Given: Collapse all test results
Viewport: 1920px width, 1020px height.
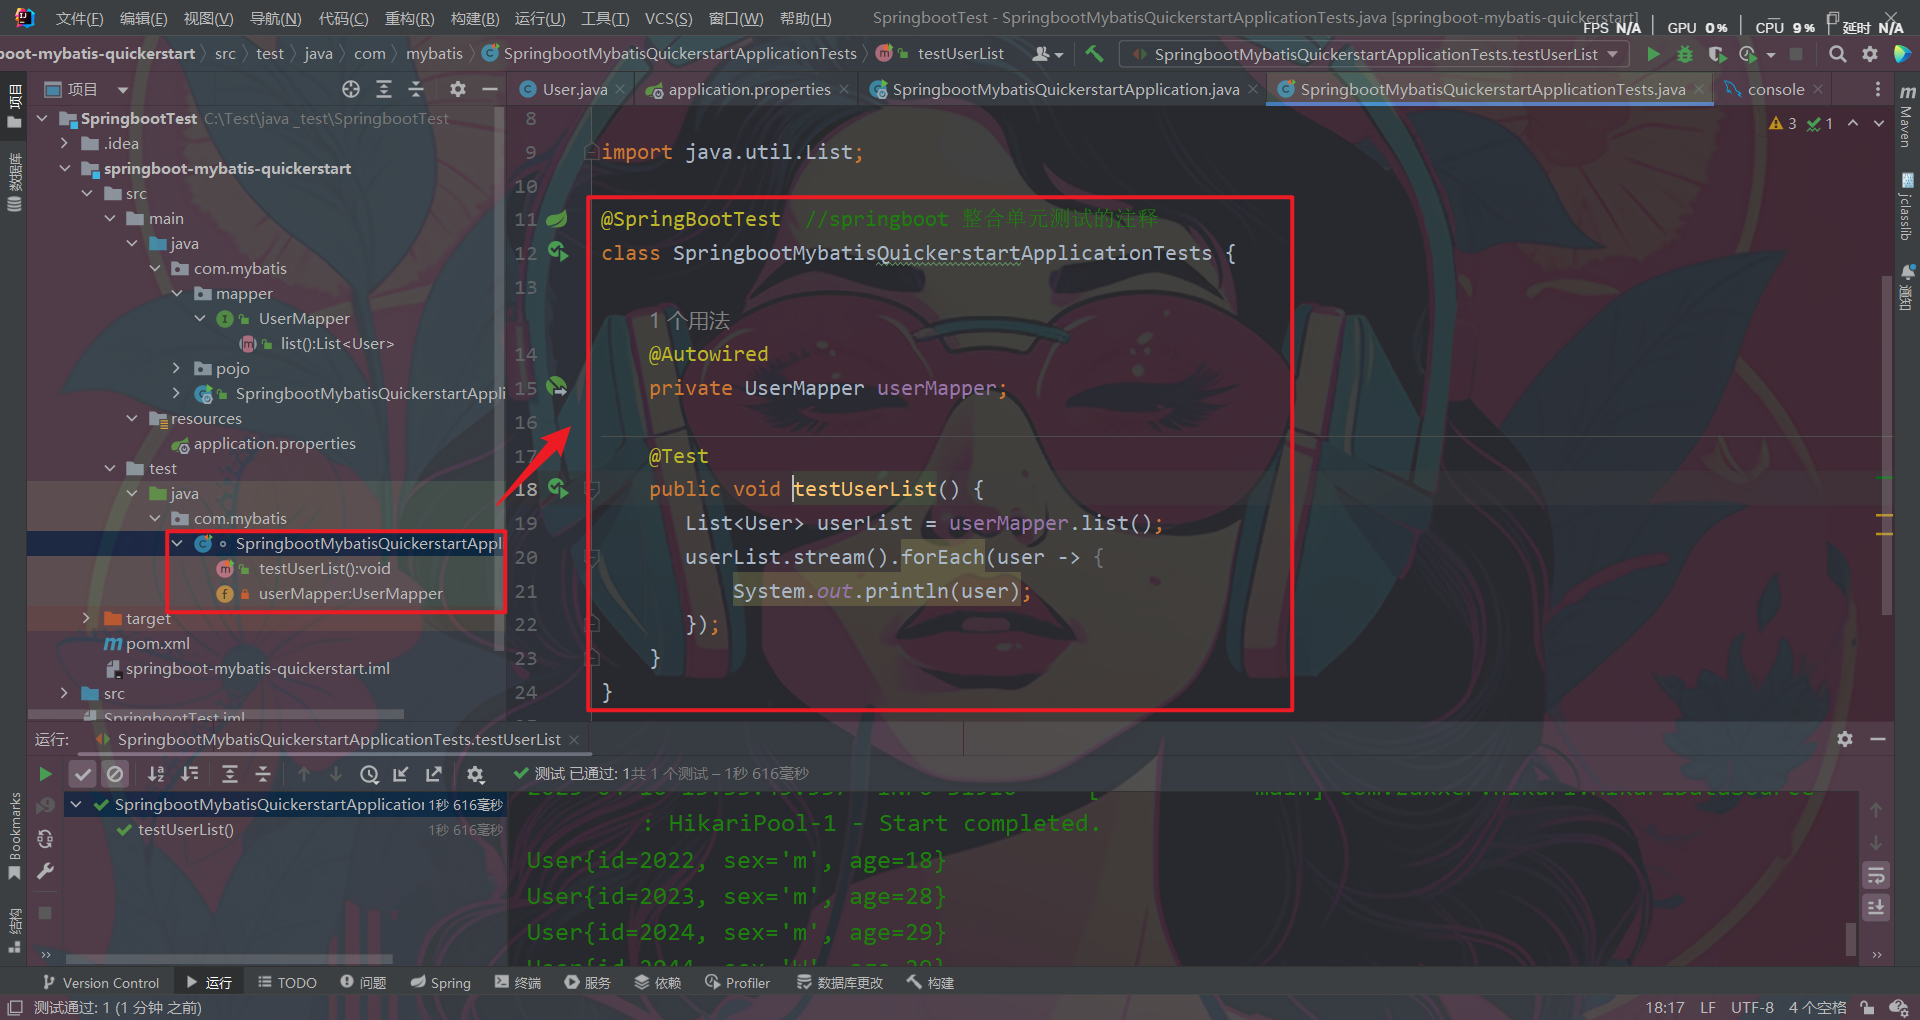Looking at the screenshot, I should [262, 774].
